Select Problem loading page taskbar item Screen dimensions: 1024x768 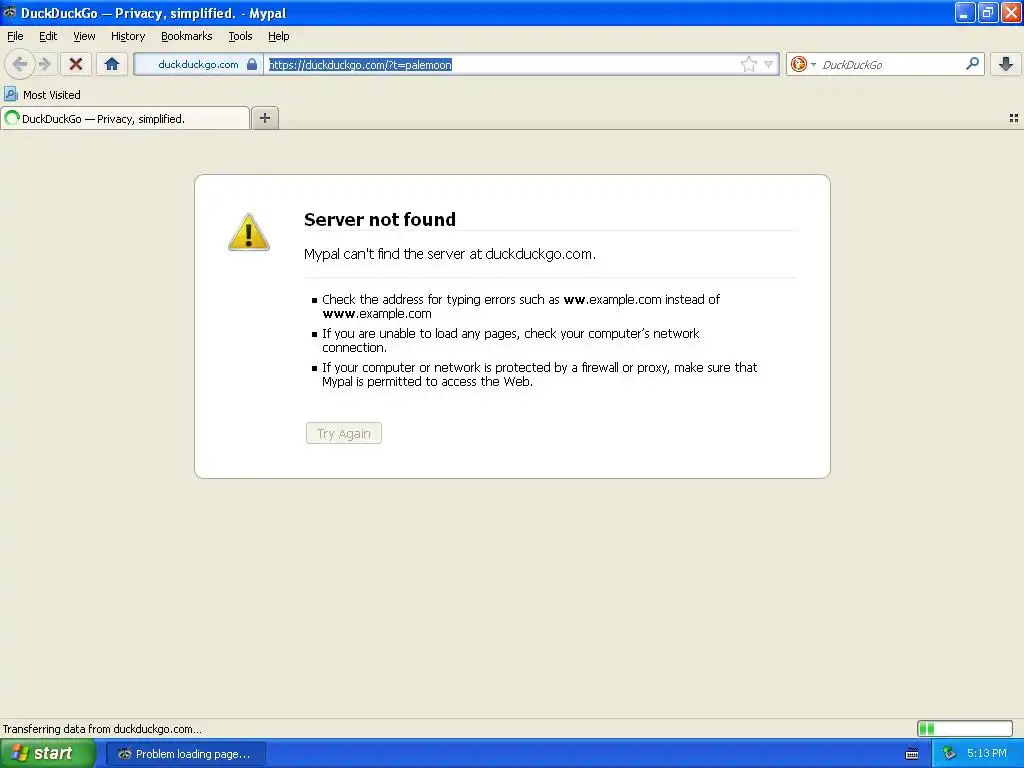pyautogui.click(x=185, y=754)
